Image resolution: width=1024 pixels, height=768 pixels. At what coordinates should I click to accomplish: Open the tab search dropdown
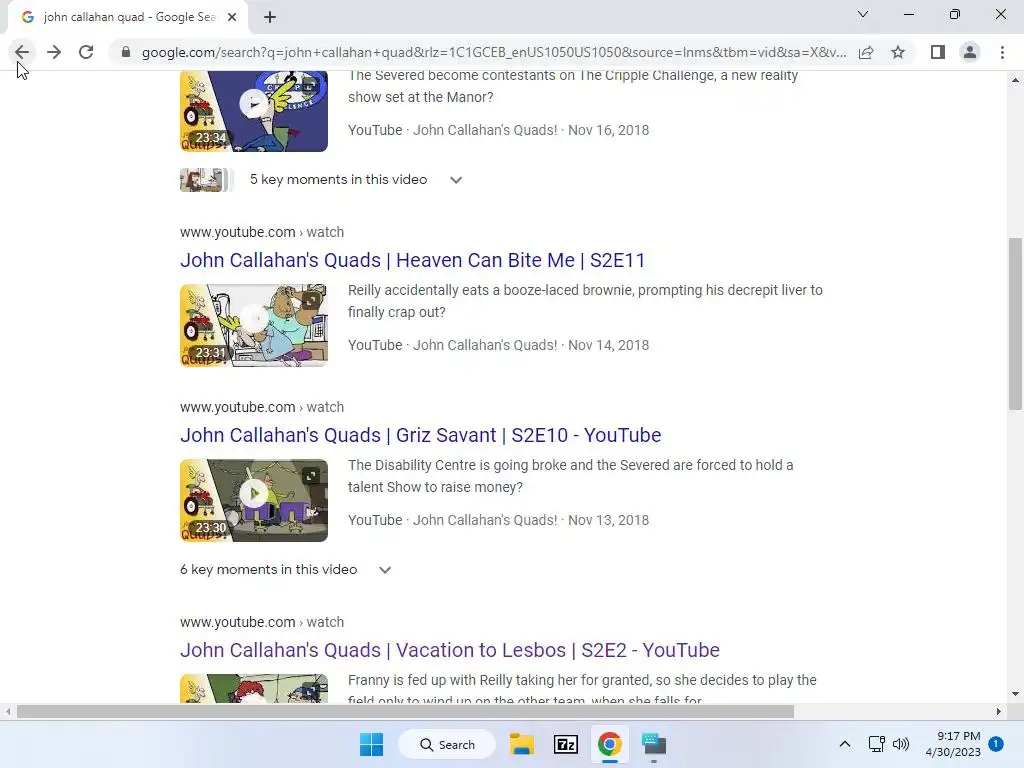[x=863, y=14]
